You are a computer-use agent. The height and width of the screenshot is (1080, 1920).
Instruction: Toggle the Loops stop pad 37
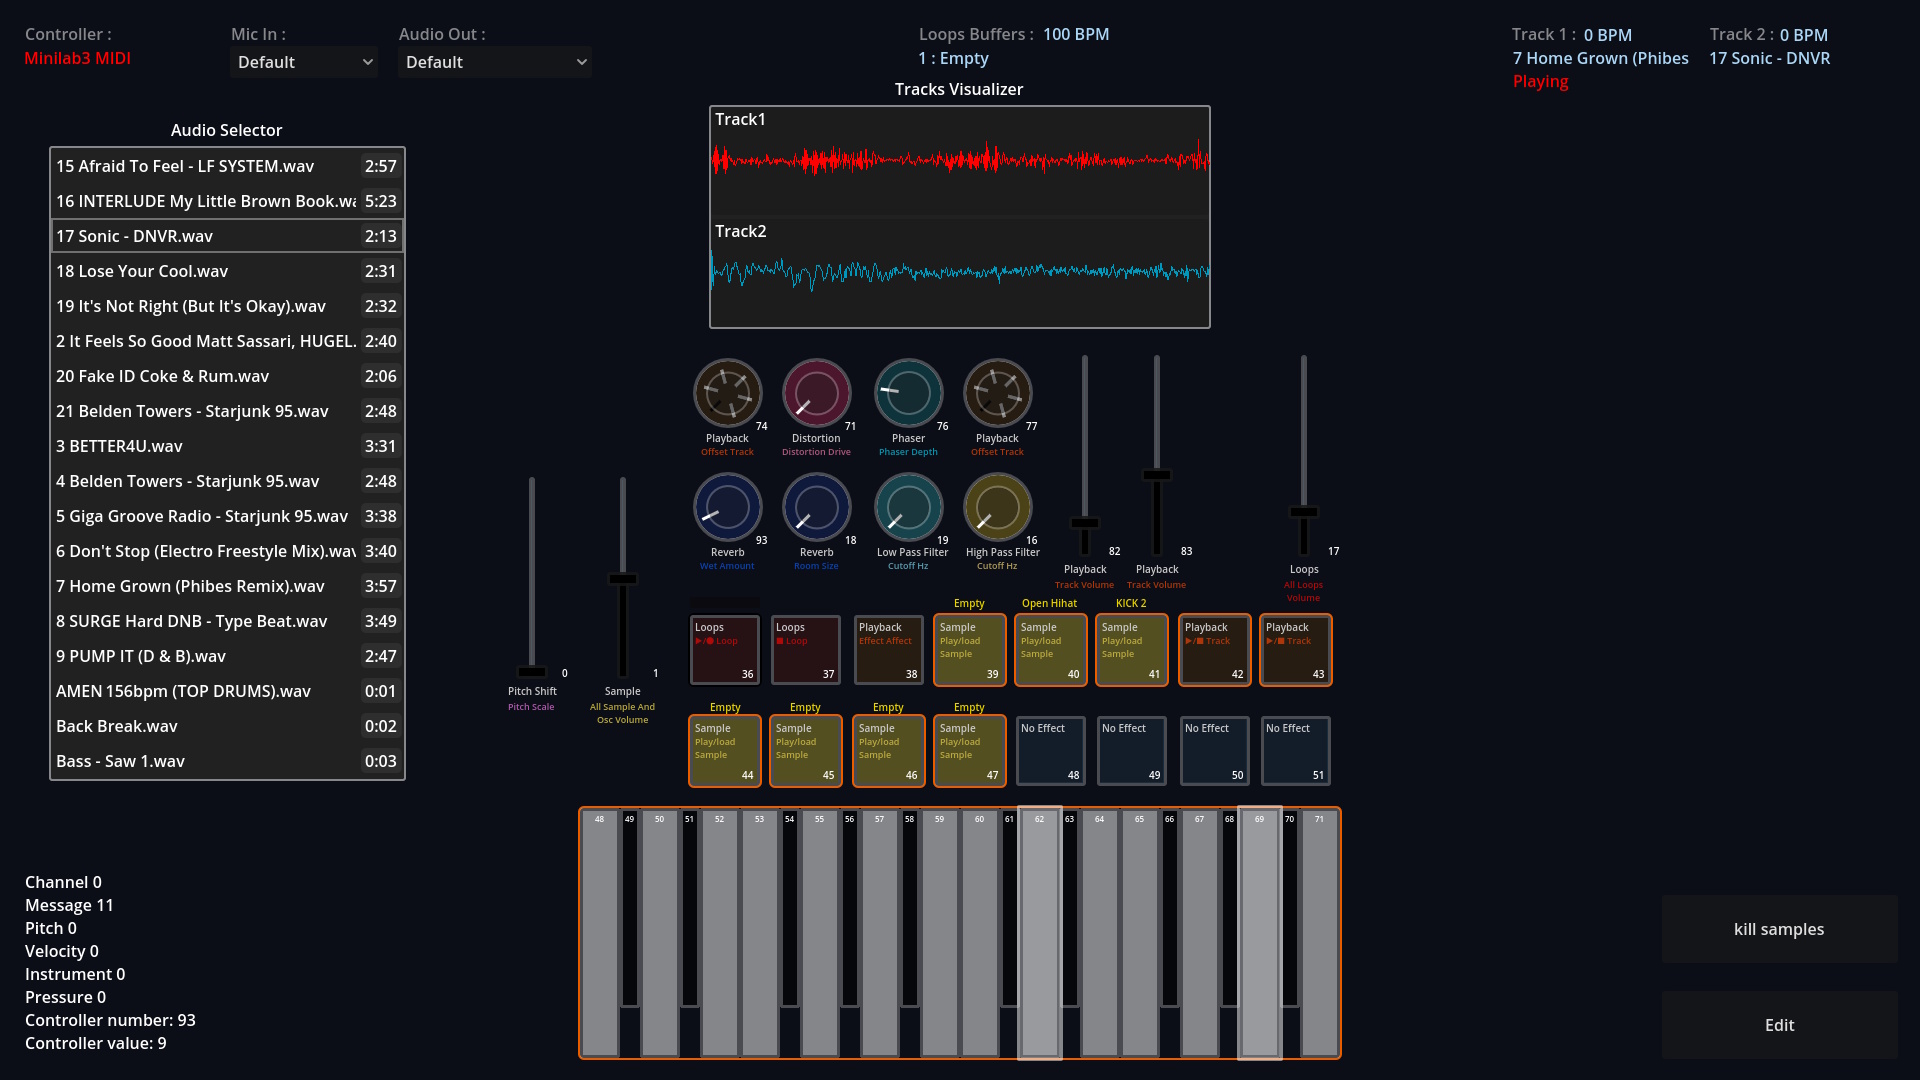click(x=805, y=650)
